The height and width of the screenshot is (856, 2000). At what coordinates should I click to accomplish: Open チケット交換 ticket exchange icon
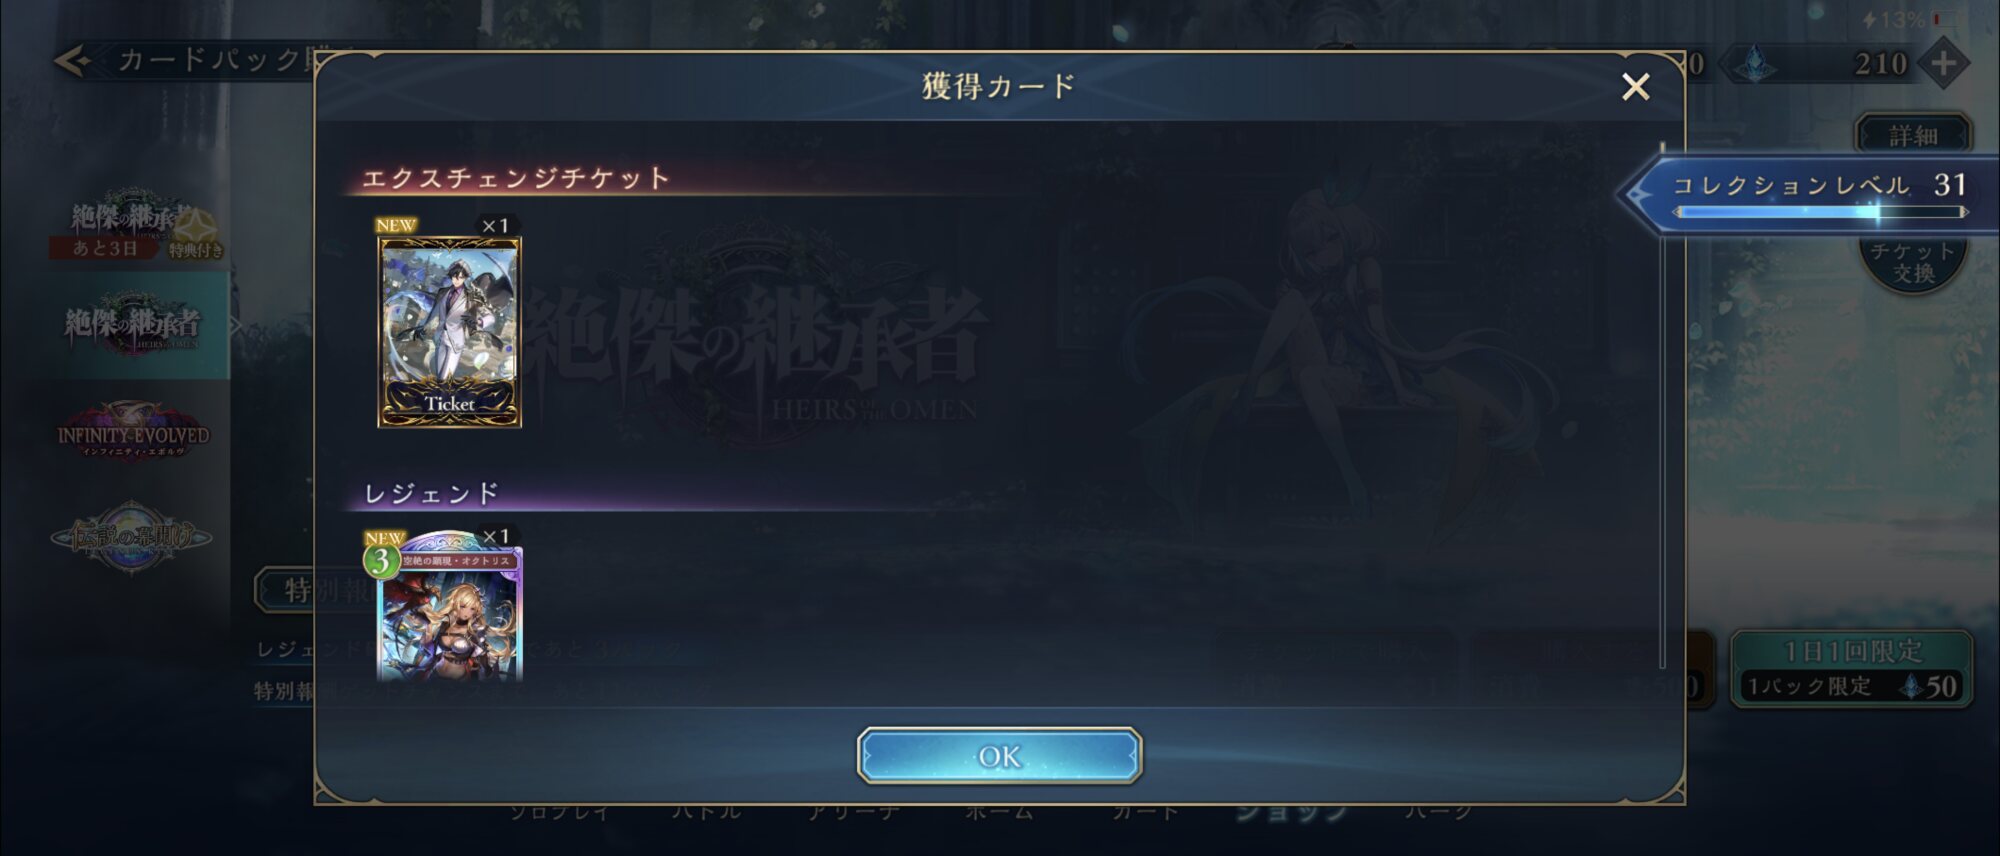pyautogui.click(x=1913, y=262)
